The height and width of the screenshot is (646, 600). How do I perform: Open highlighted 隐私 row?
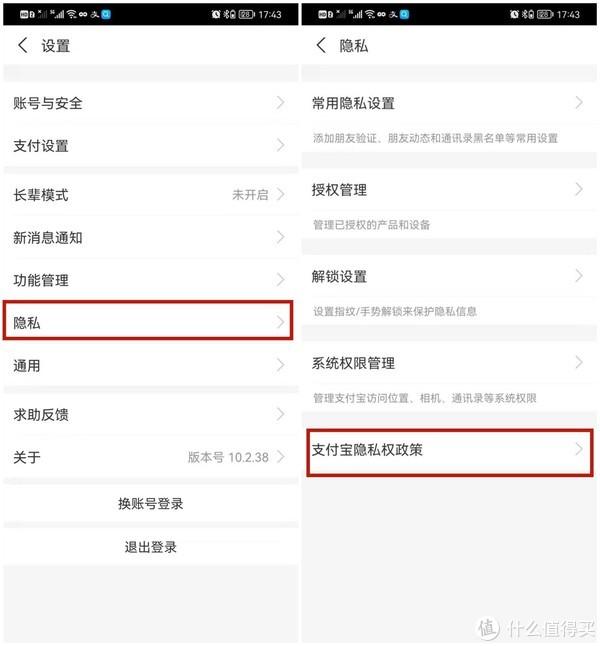point(148,321)
